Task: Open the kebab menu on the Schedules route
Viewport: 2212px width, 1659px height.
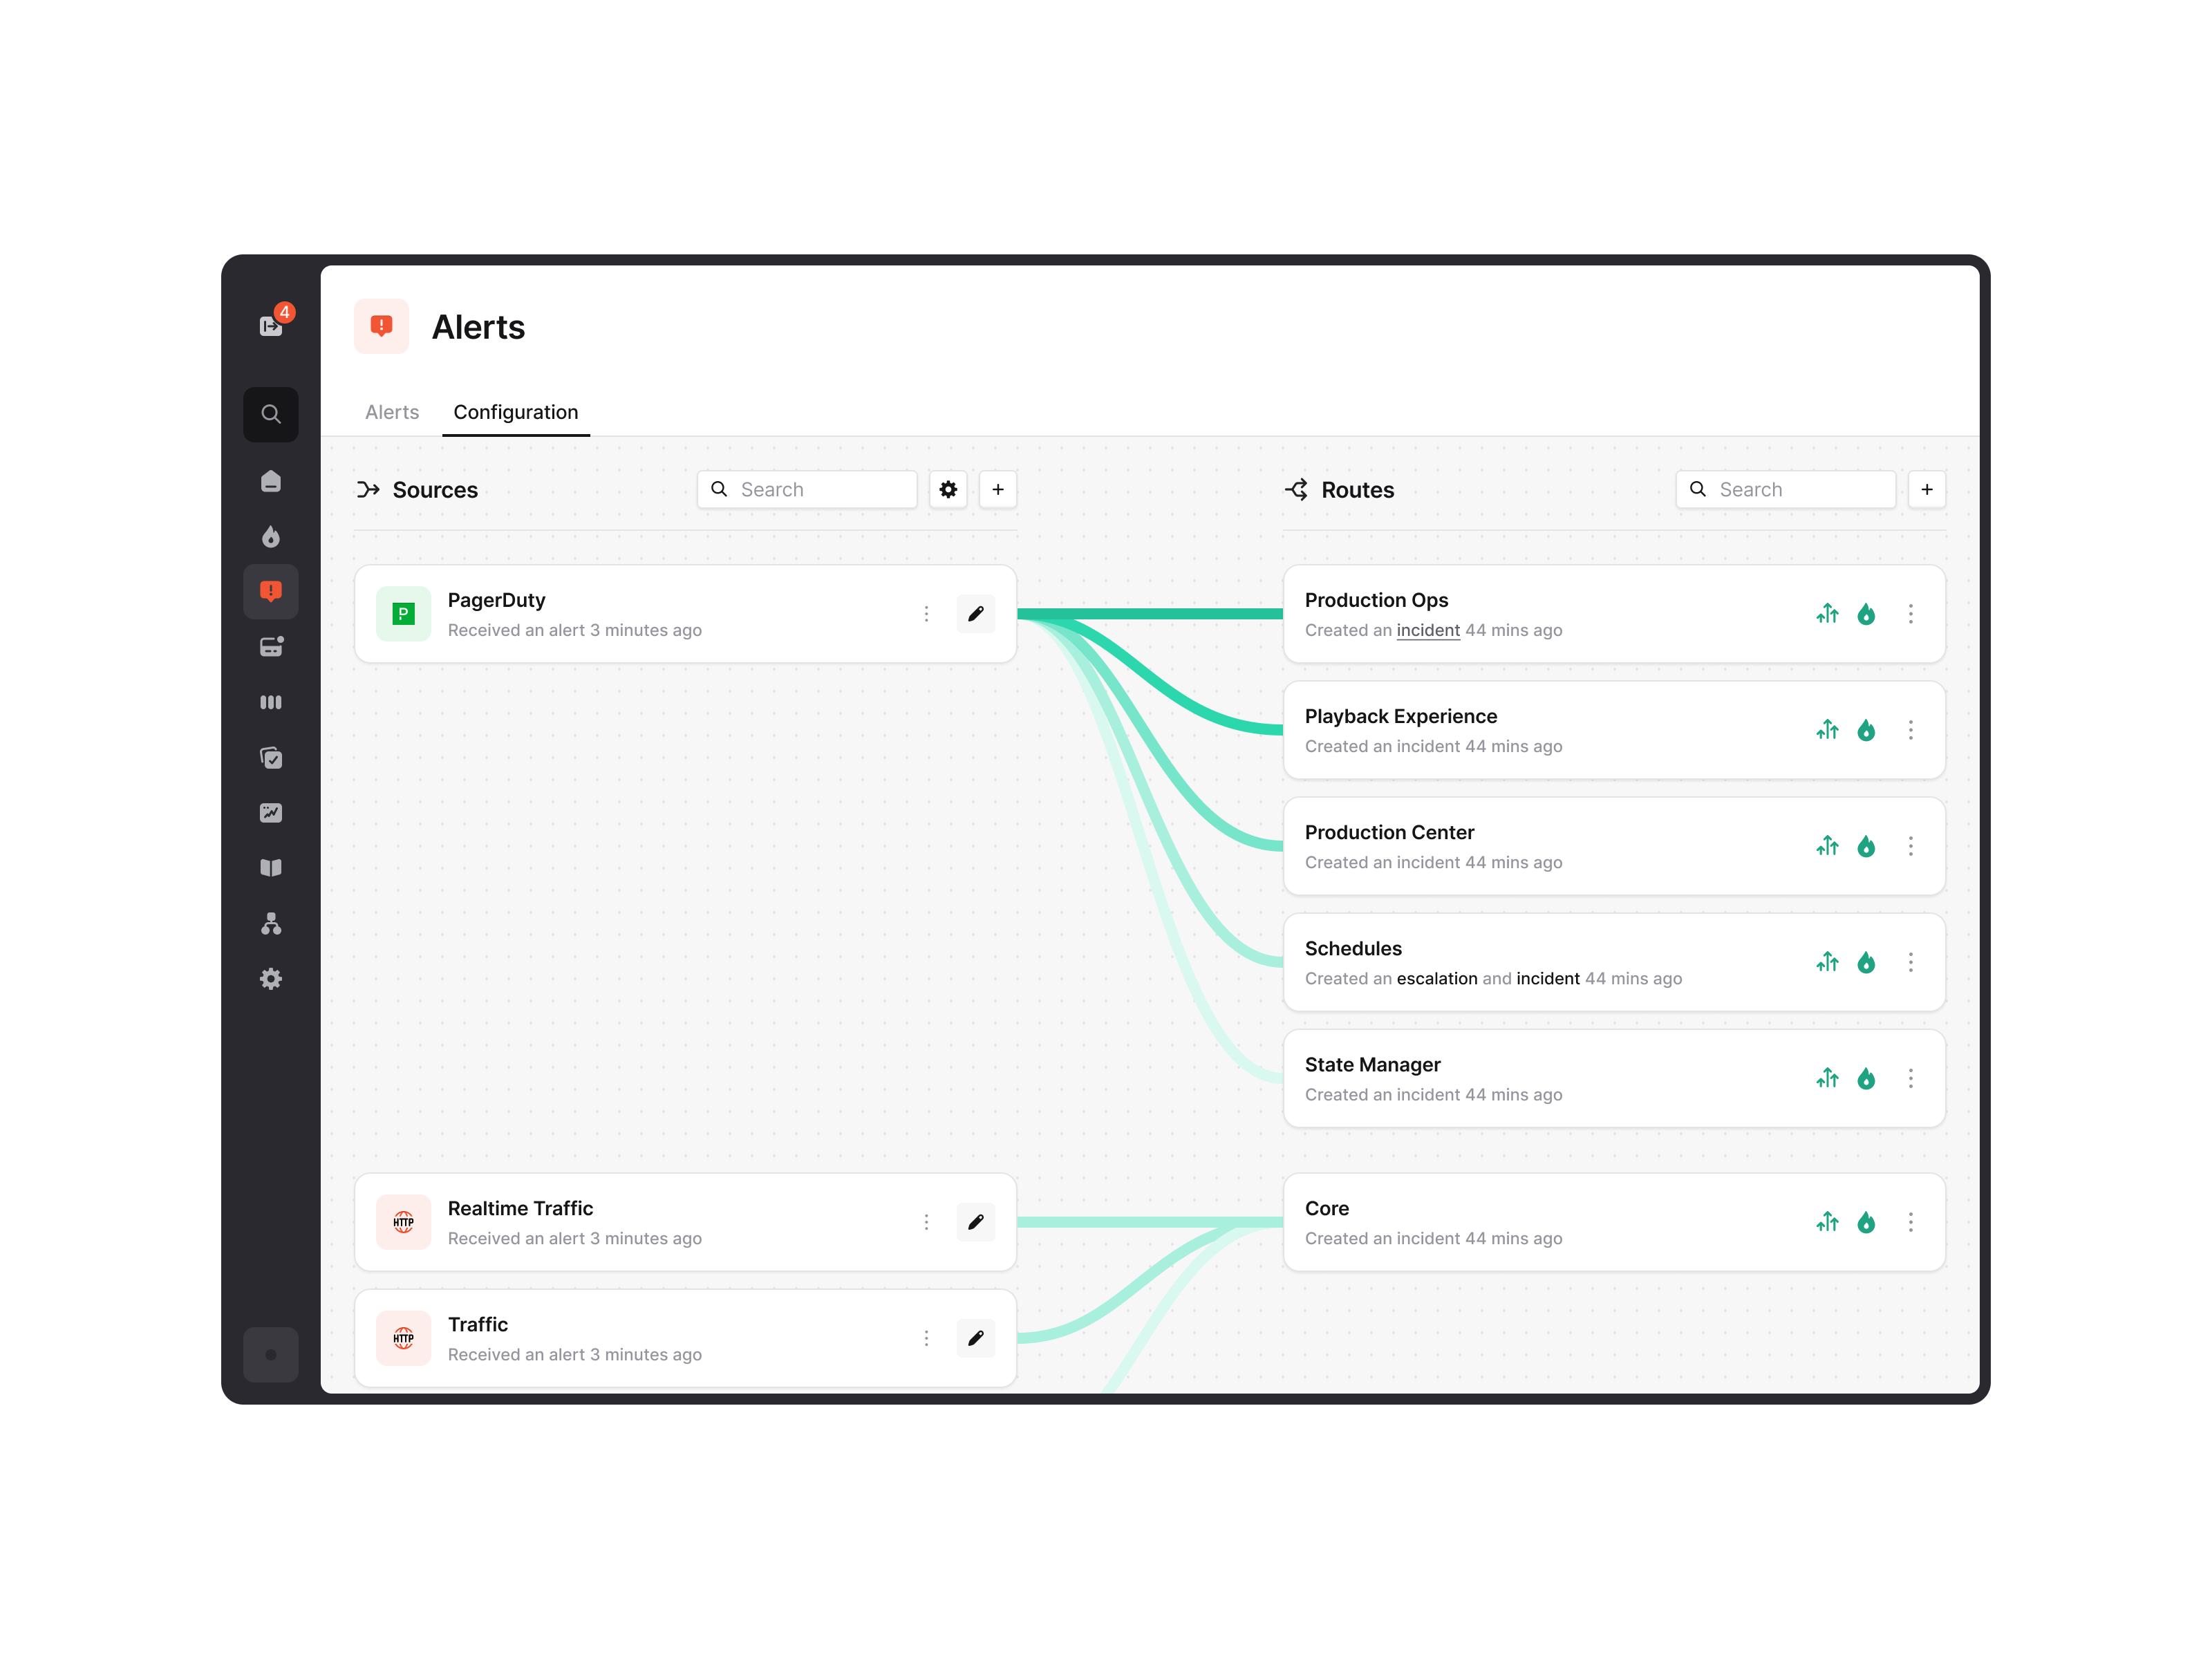Action: 1911,962
